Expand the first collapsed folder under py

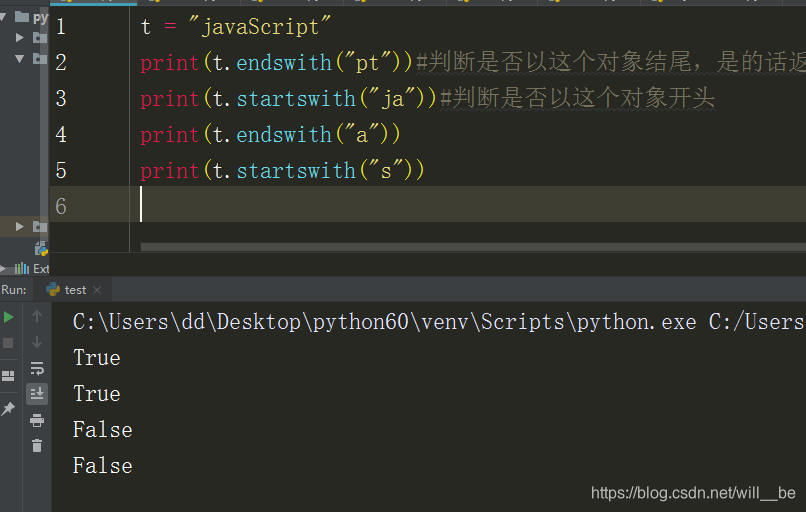pyautogui.click(x=20, y=38)
